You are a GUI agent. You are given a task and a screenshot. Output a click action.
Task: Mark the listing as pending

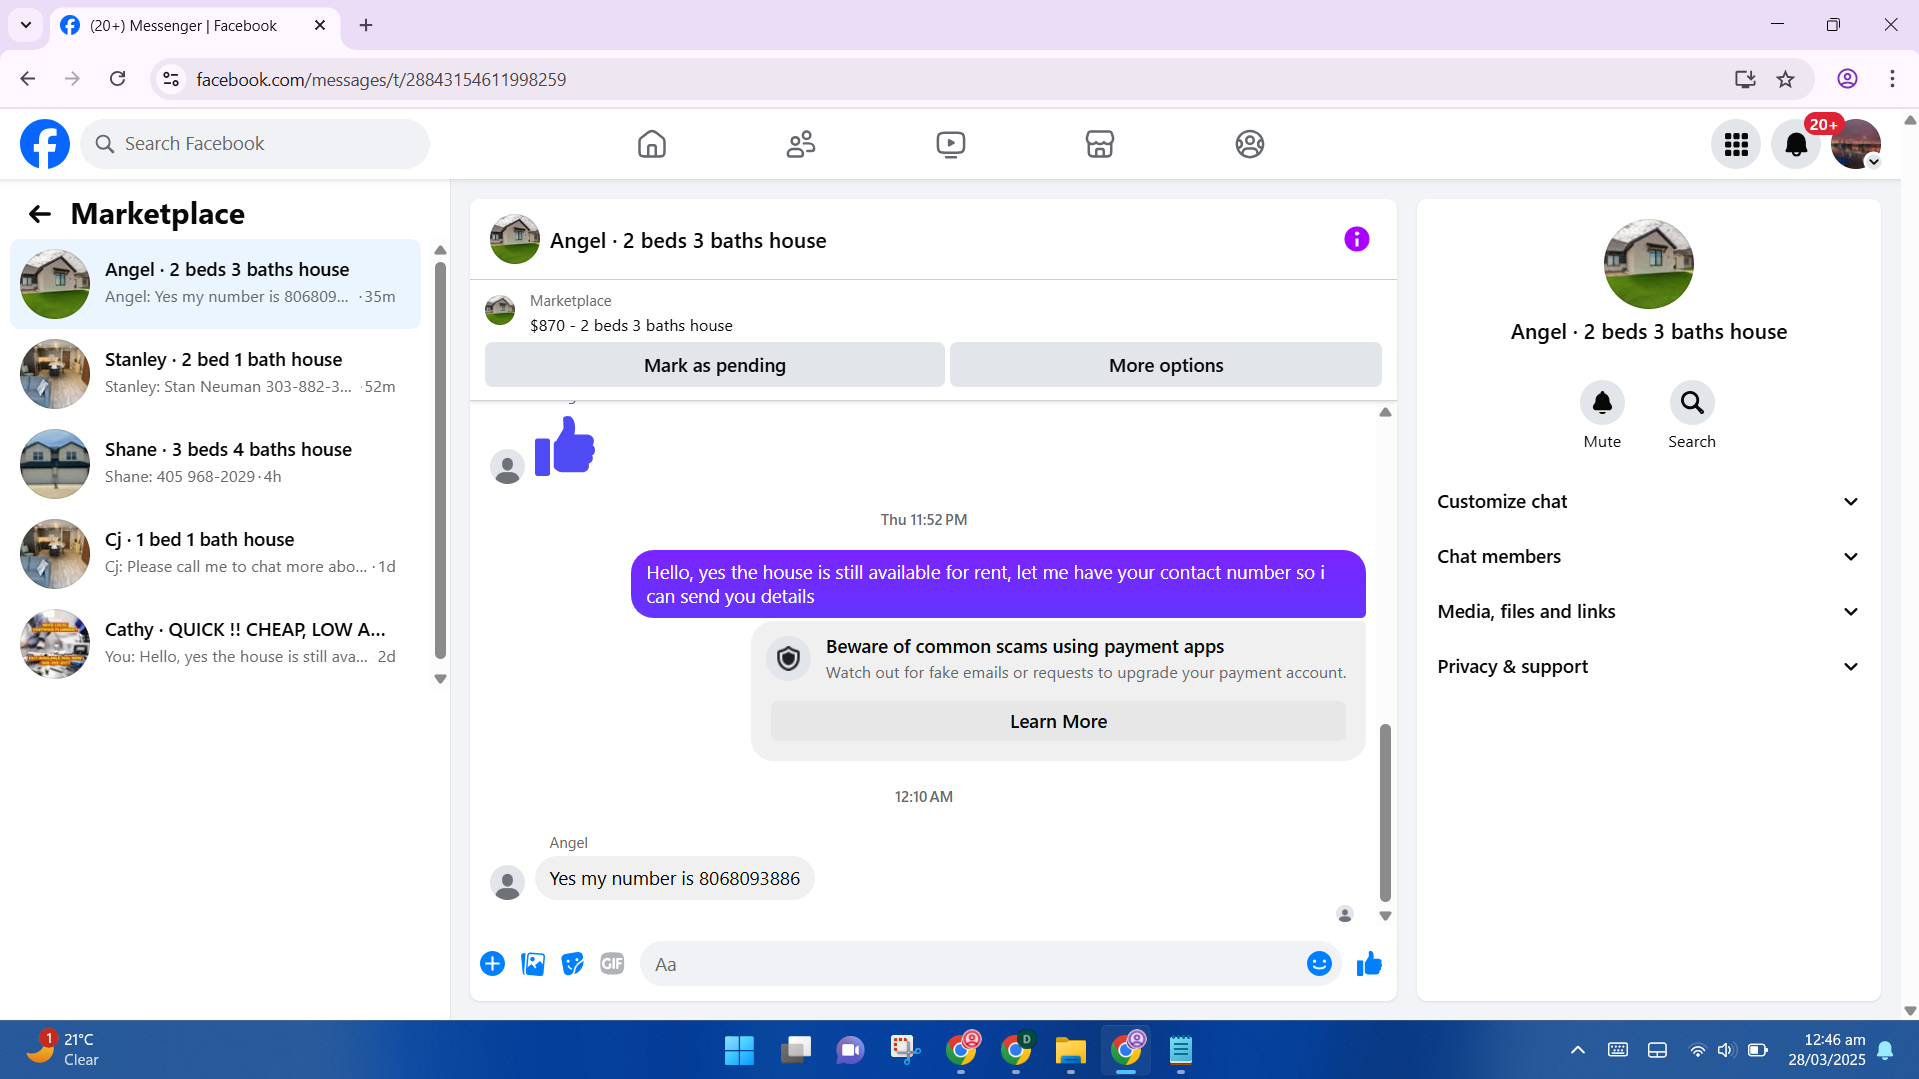pyautogui.click(x=715, y=365)
